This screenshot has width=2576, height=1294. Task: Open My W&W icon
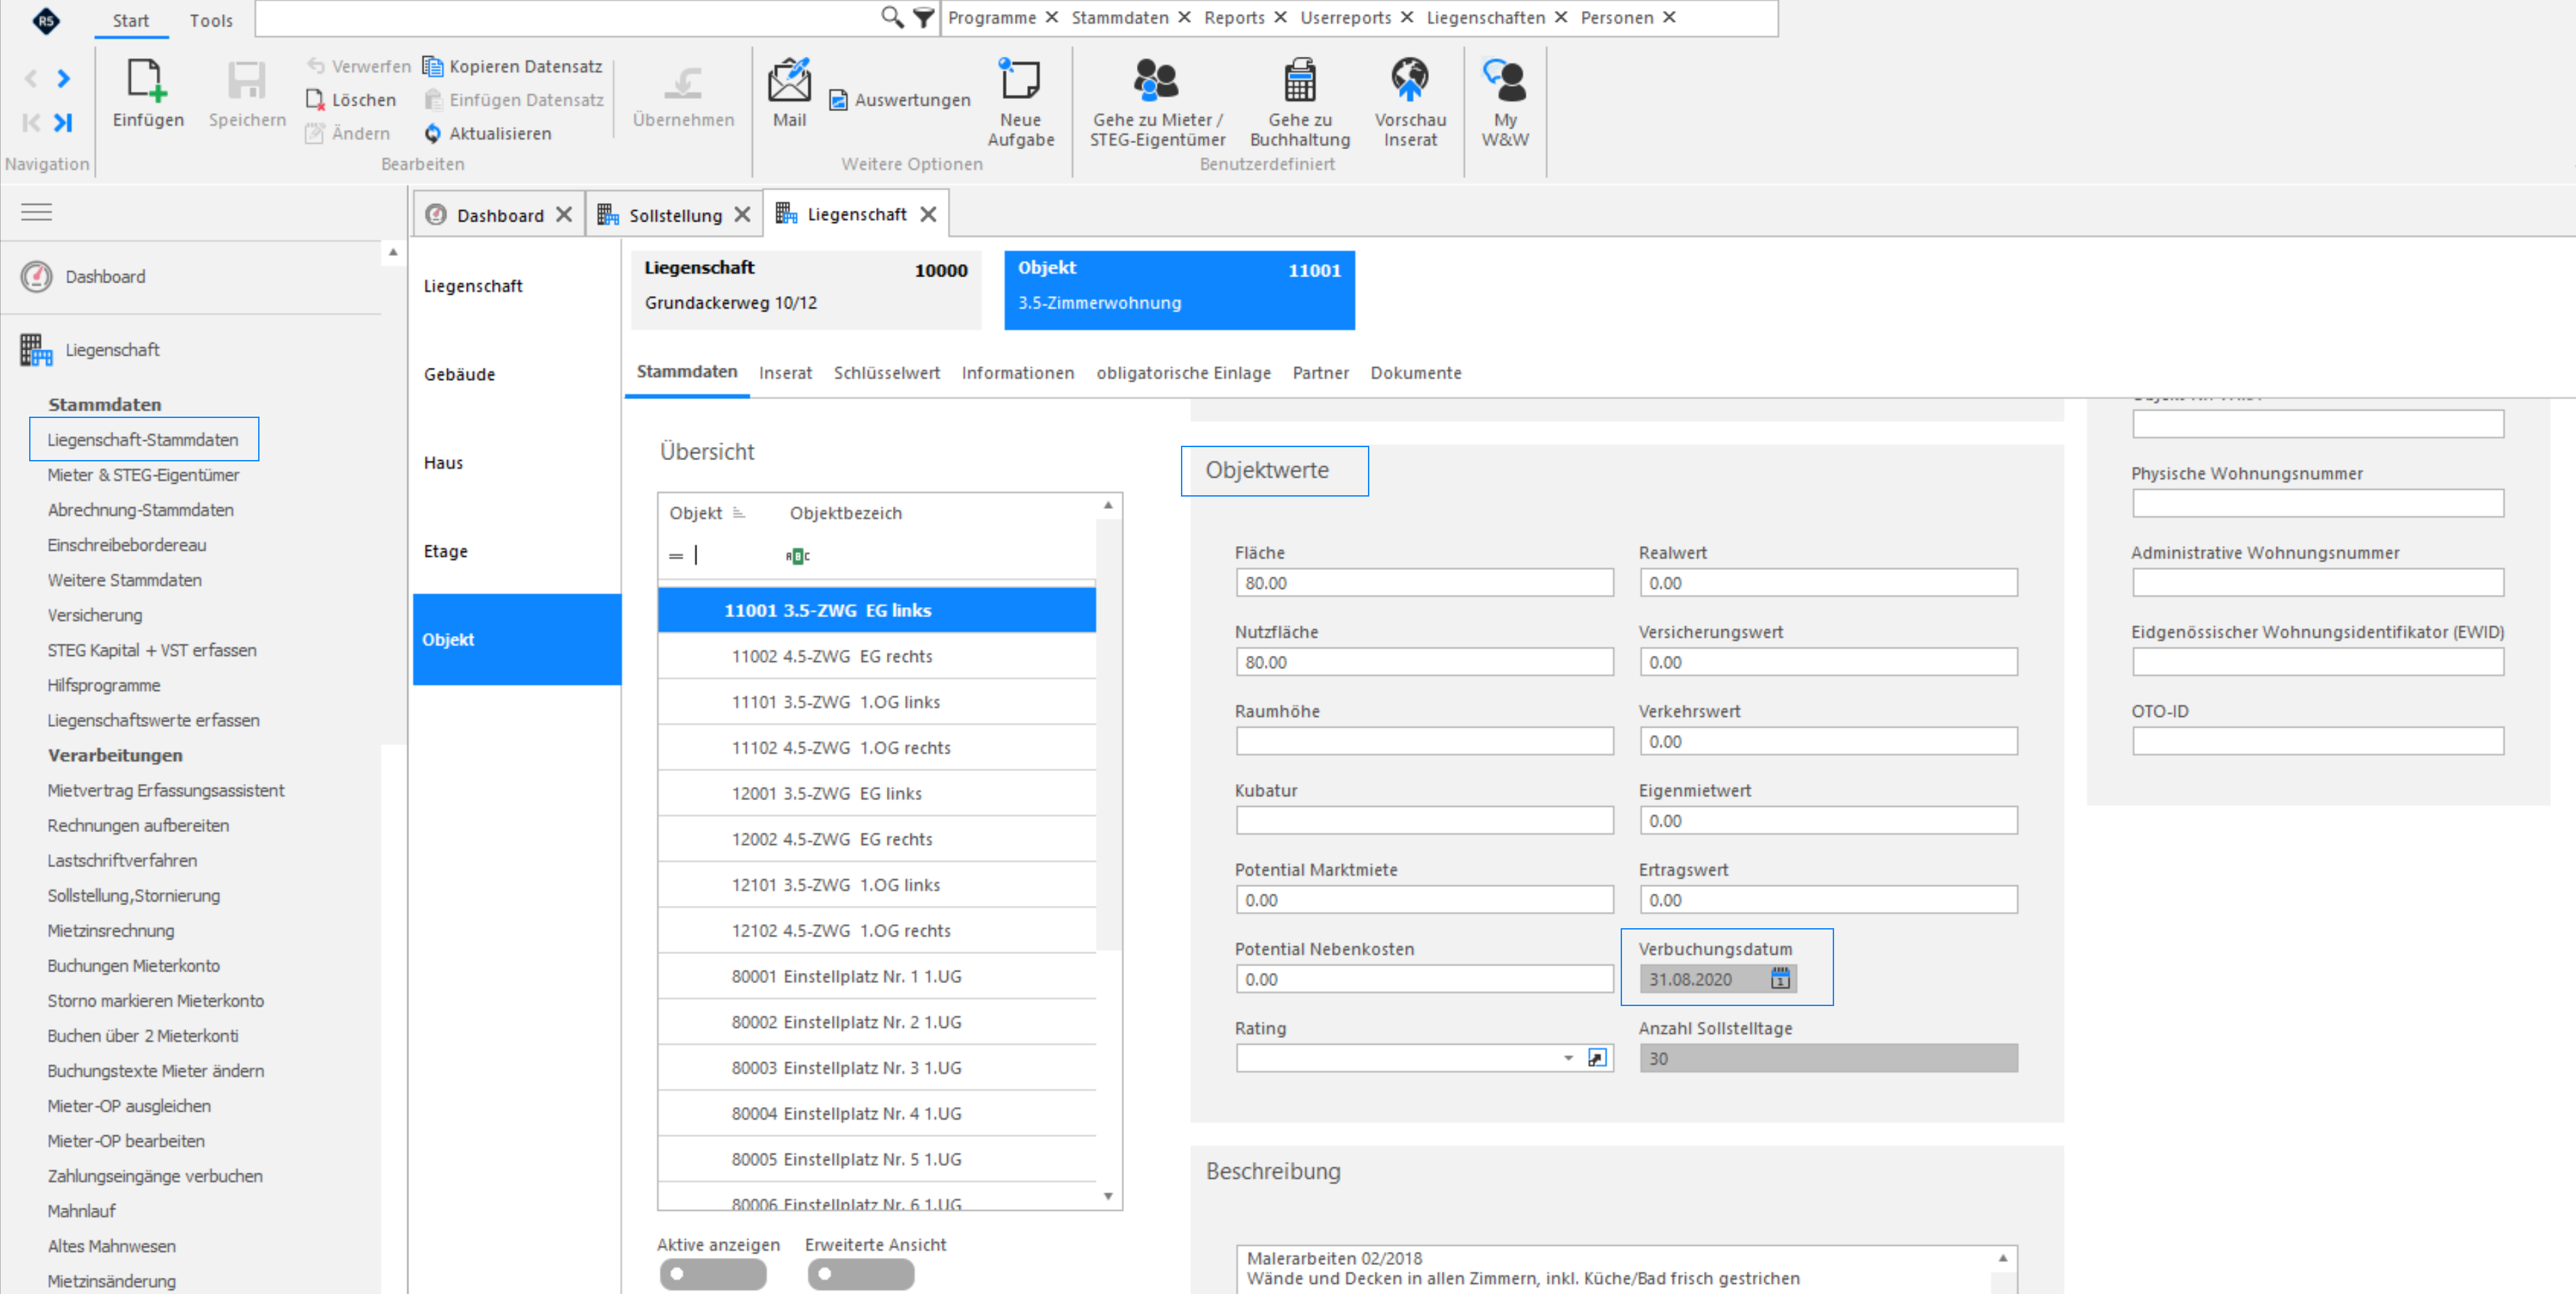pos(1504,79)
